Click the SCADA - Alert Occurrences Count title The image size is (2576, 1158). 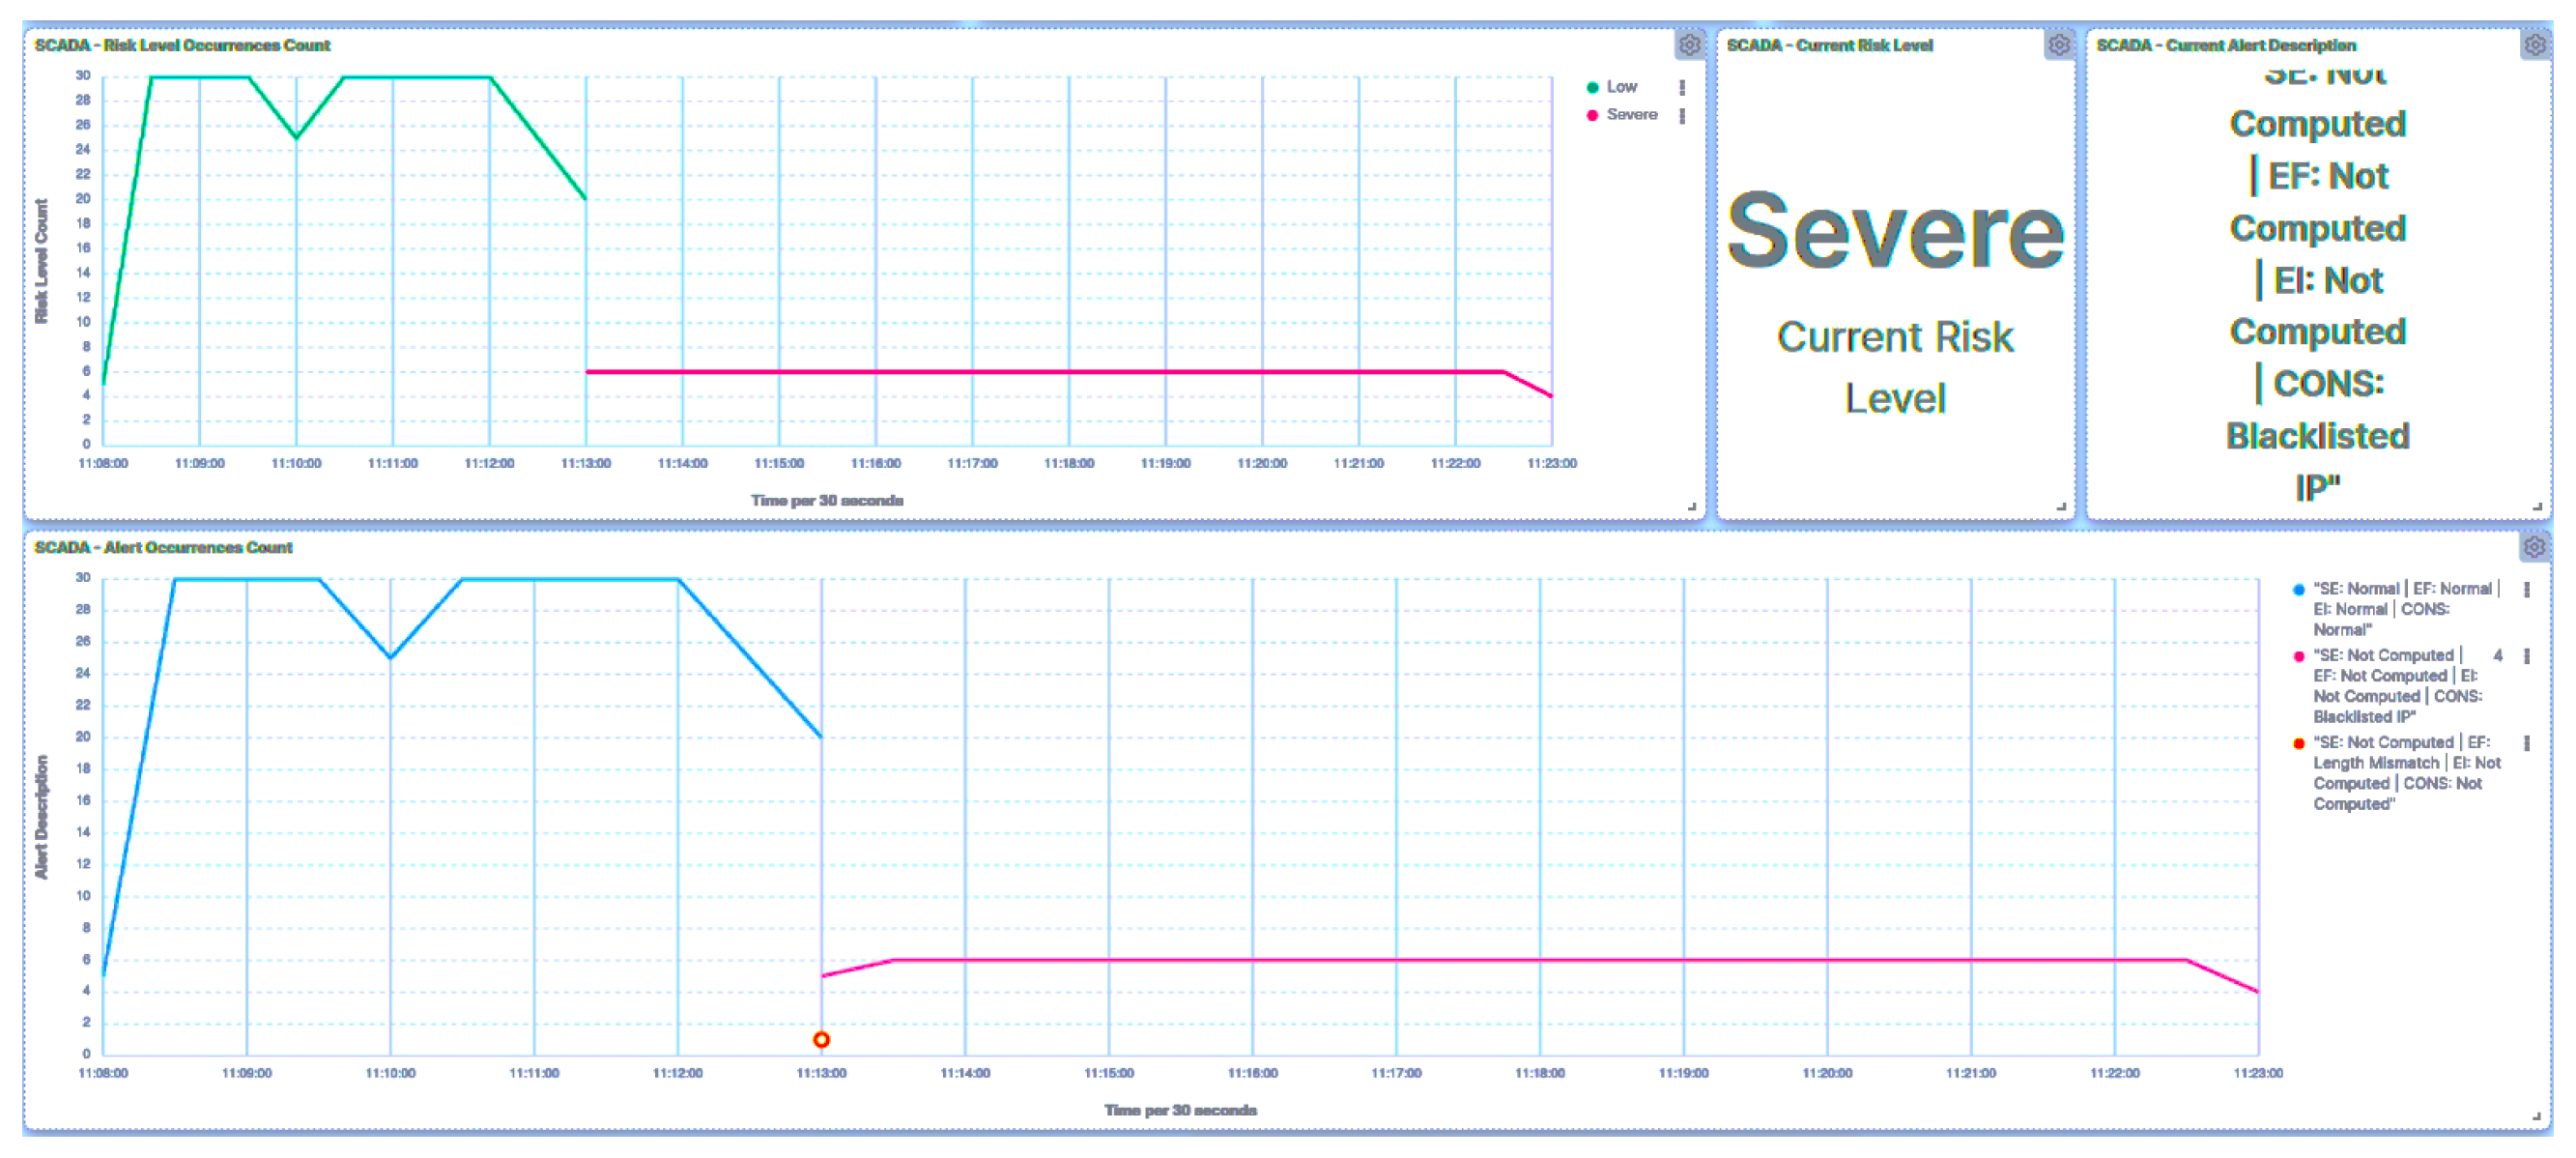pos(163,547)
